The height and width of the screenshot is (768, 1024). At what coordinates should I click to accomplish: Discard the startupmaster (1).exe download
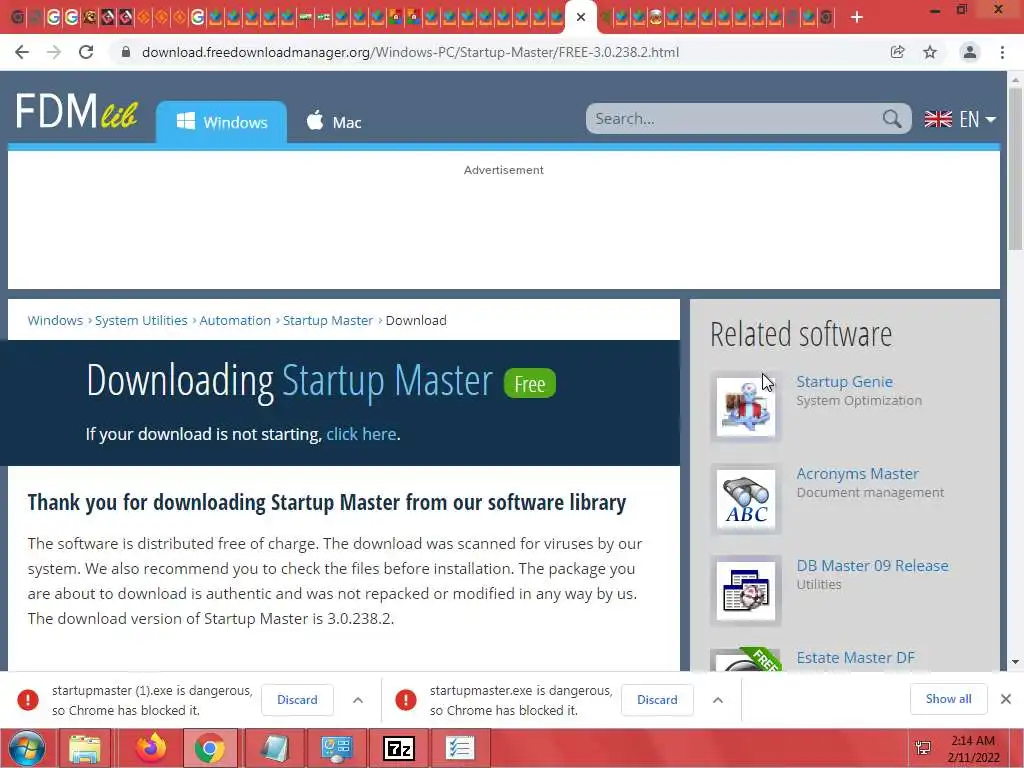click(x=297, y=699)
